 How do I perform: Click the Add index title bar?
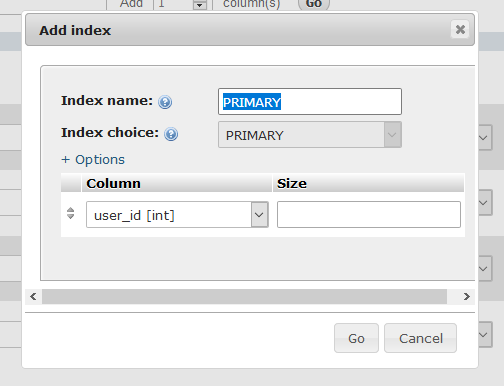point(250,30)
